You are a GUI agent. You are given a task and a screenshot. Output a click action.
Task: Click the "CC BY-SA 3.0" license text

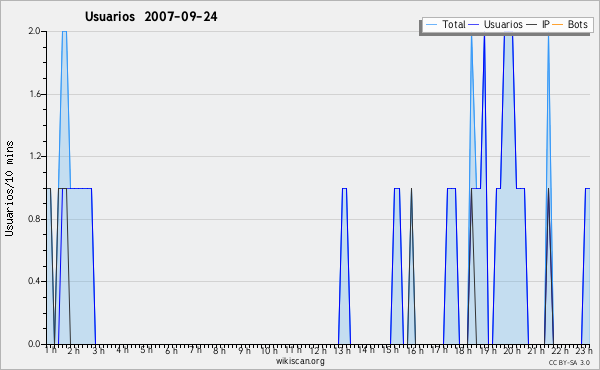click(569, 363)
